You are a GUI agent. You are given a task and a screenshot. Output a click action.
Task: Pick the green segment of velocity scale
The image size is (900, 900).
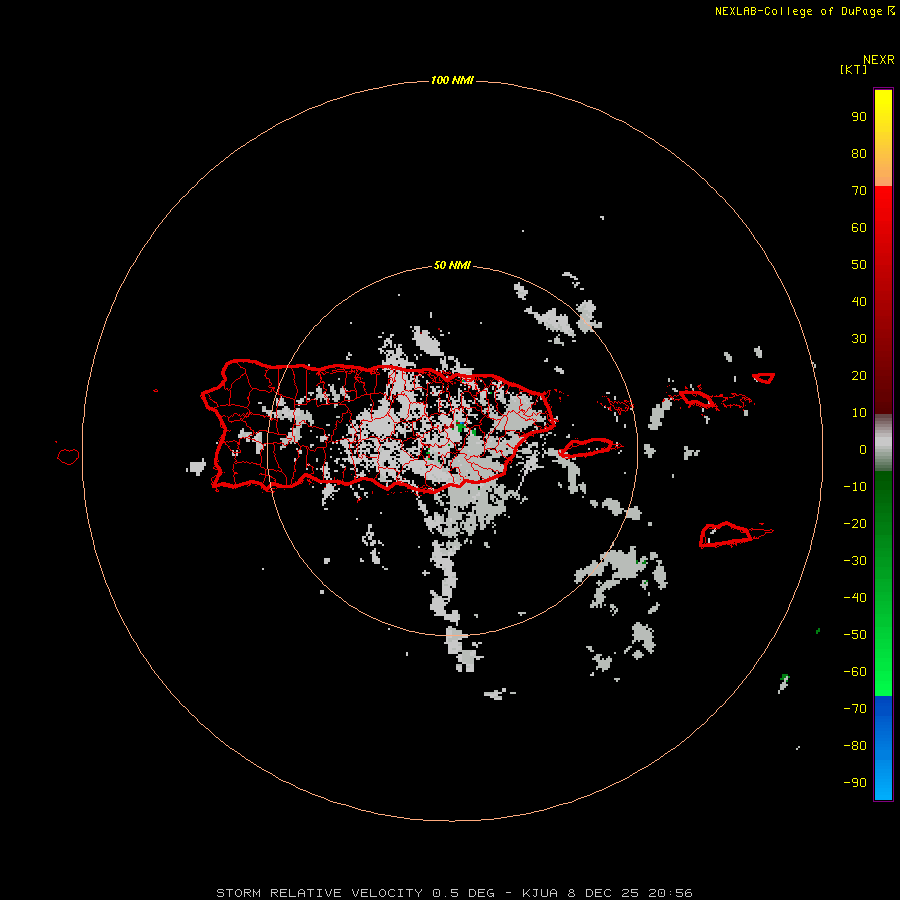tap(883, 583)
